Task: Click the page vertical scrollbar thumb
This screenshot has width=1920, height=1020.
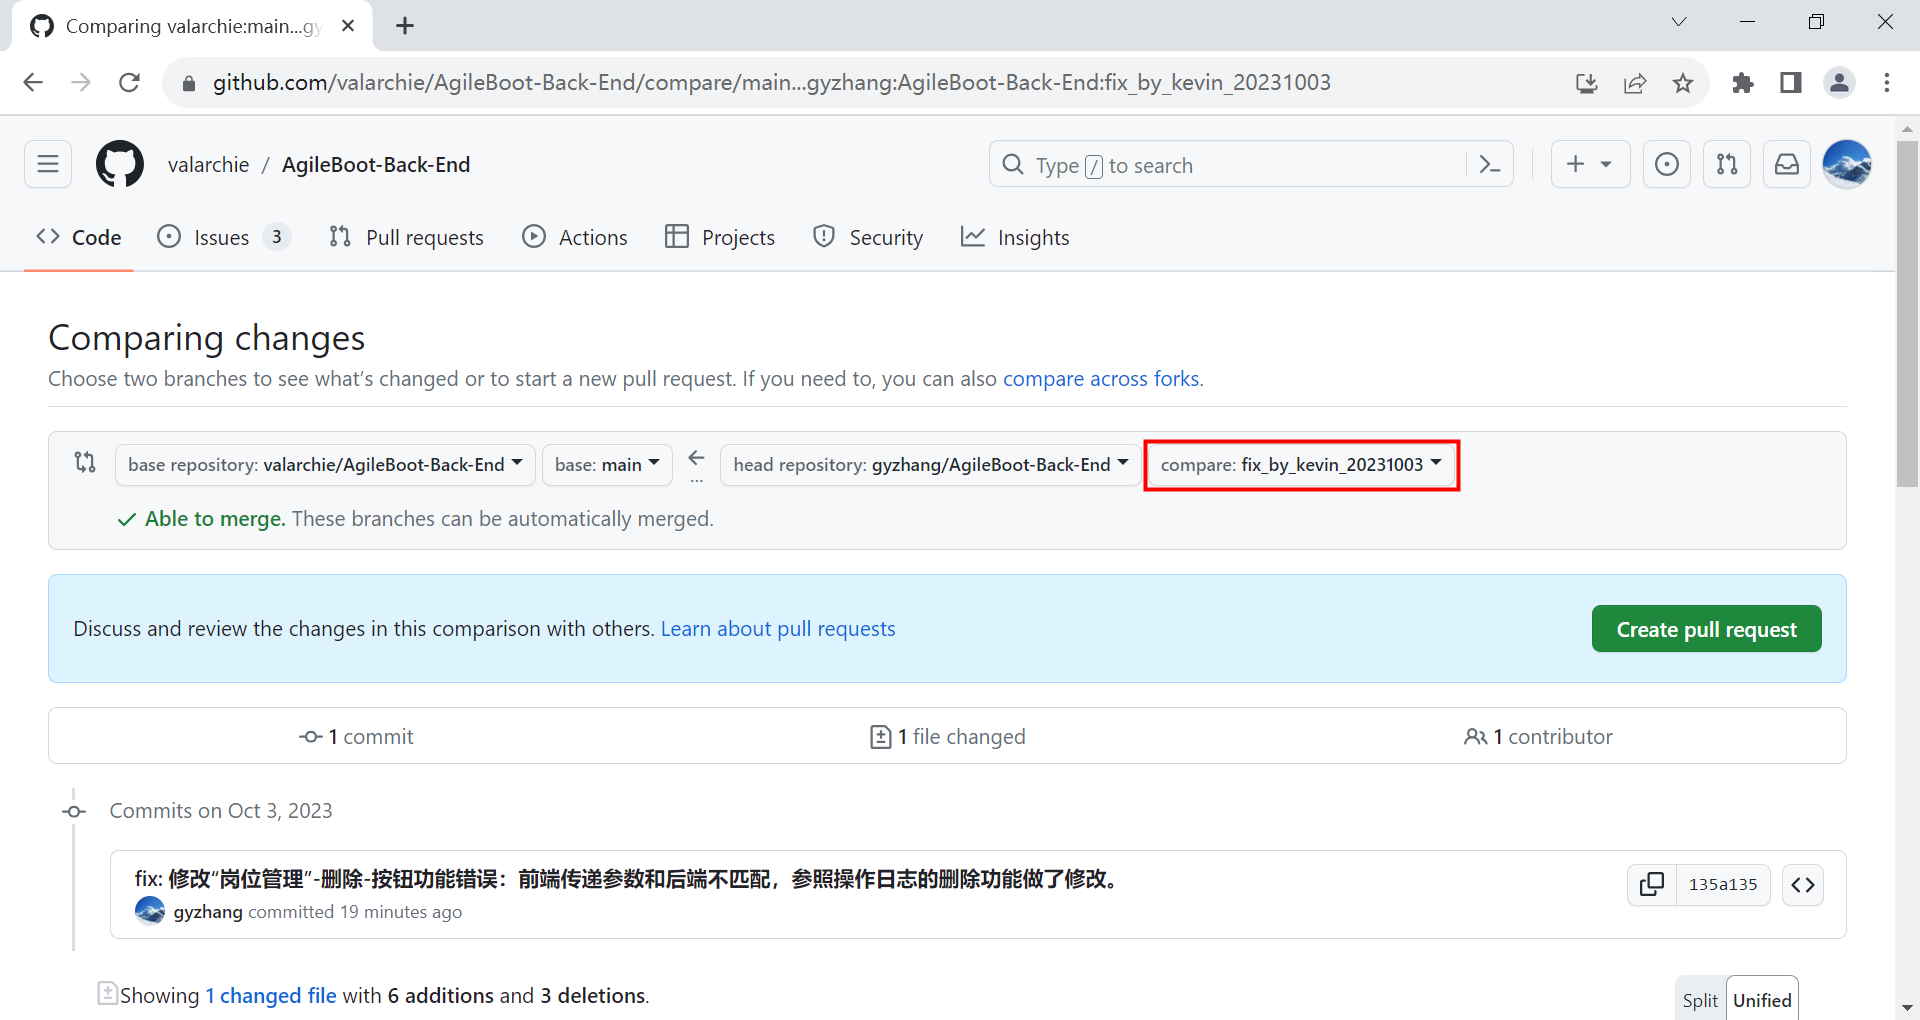Action: point(1908,314)
